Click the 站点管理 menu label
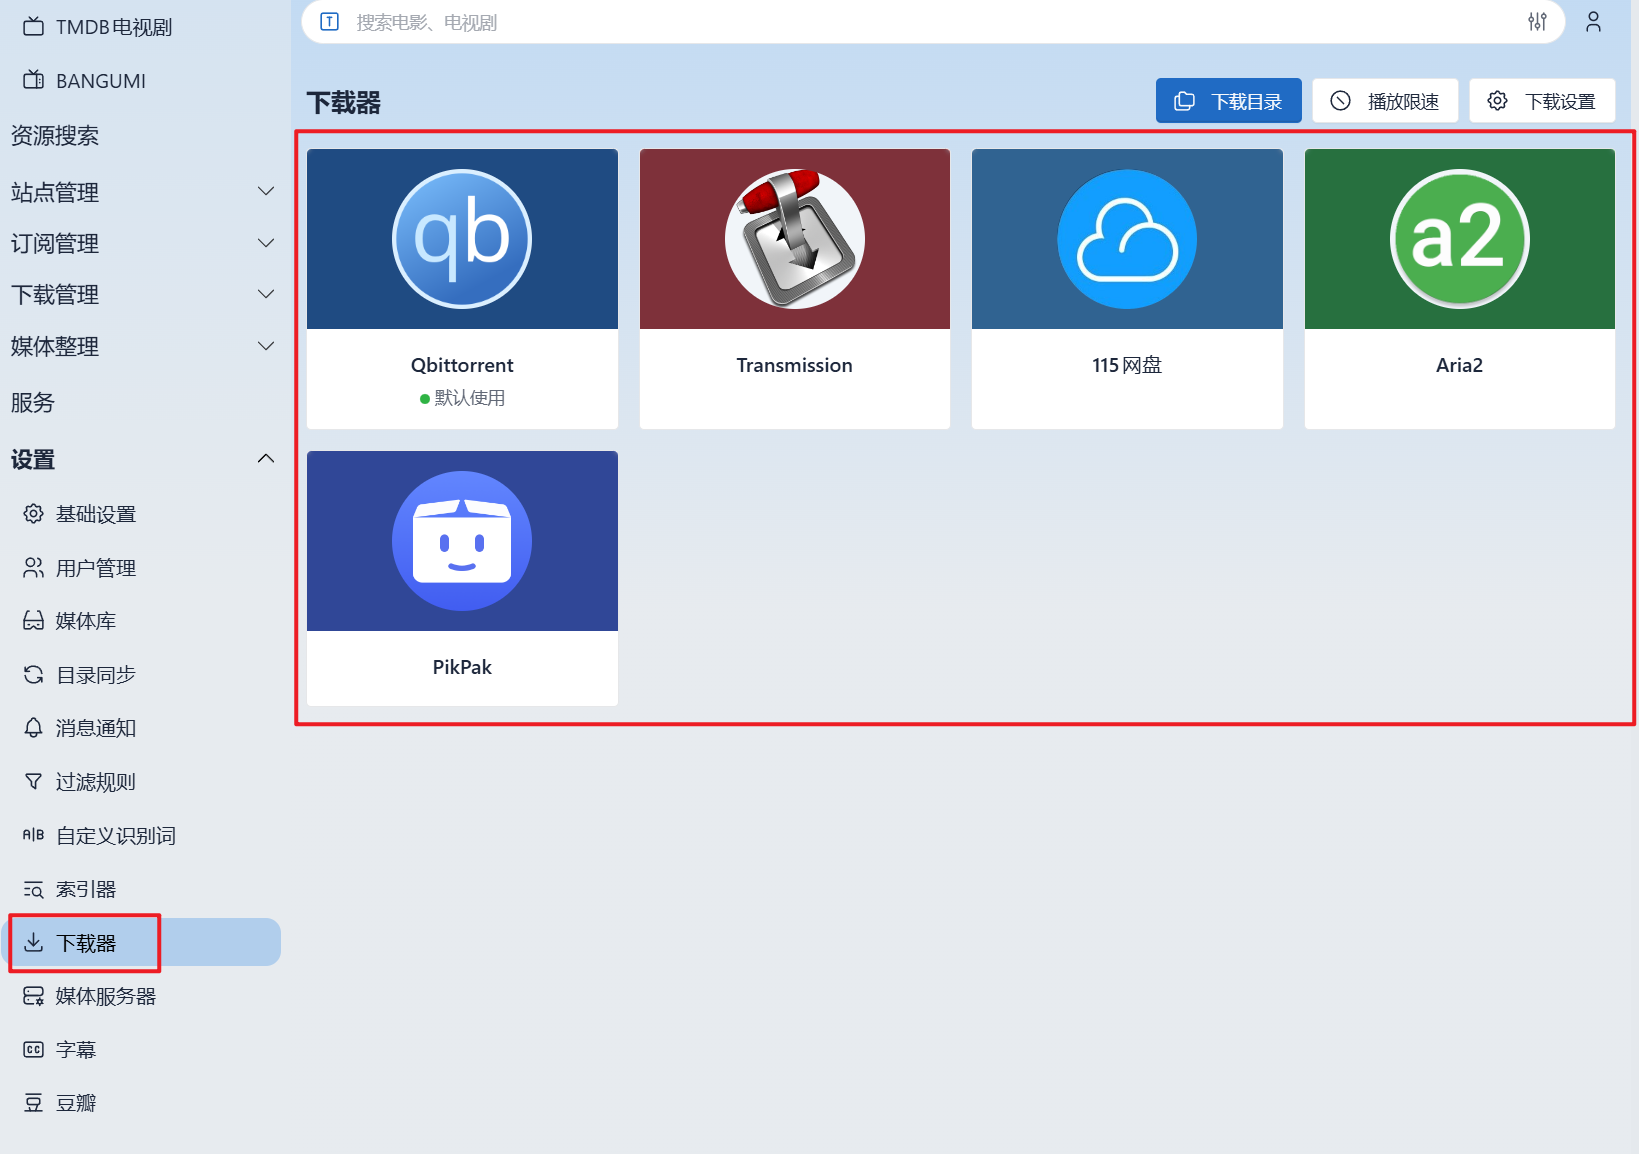Image resolution: width=1639 pixels, height=1154 pixels. click(x=55, y=192)
